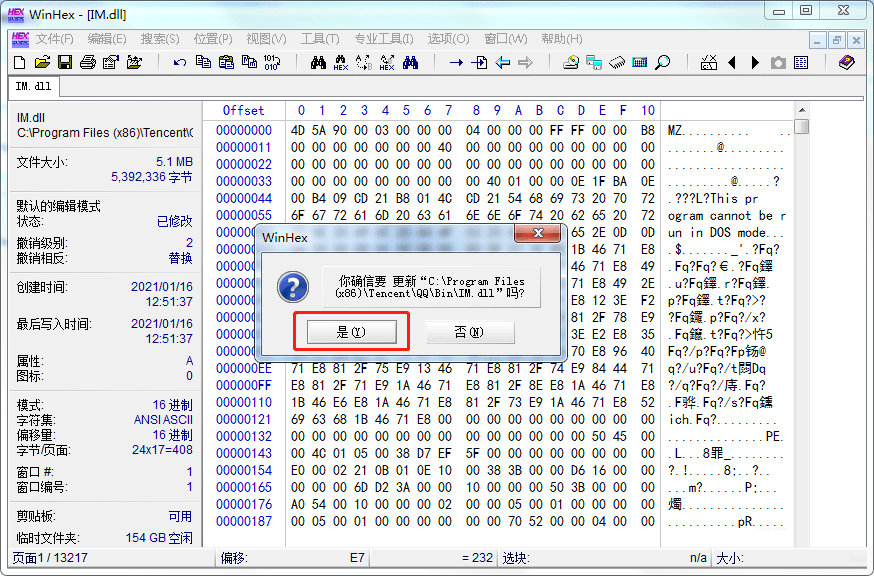Image resolution: width=874 pixels, height=576 pixels.
Task: Open file Properties from the toolbar
Action: pyautogui.click(x=110, y=62)
